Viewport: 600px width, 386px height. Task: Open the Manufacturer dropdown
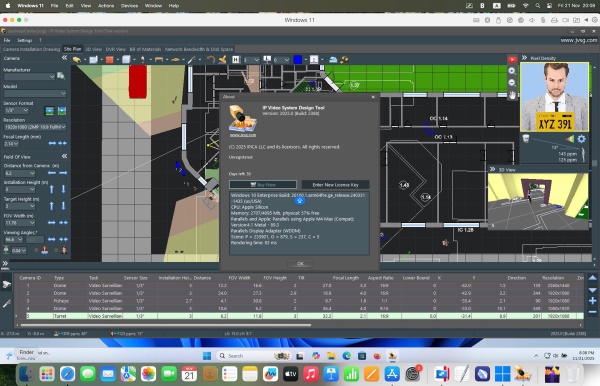click(29, 77)
